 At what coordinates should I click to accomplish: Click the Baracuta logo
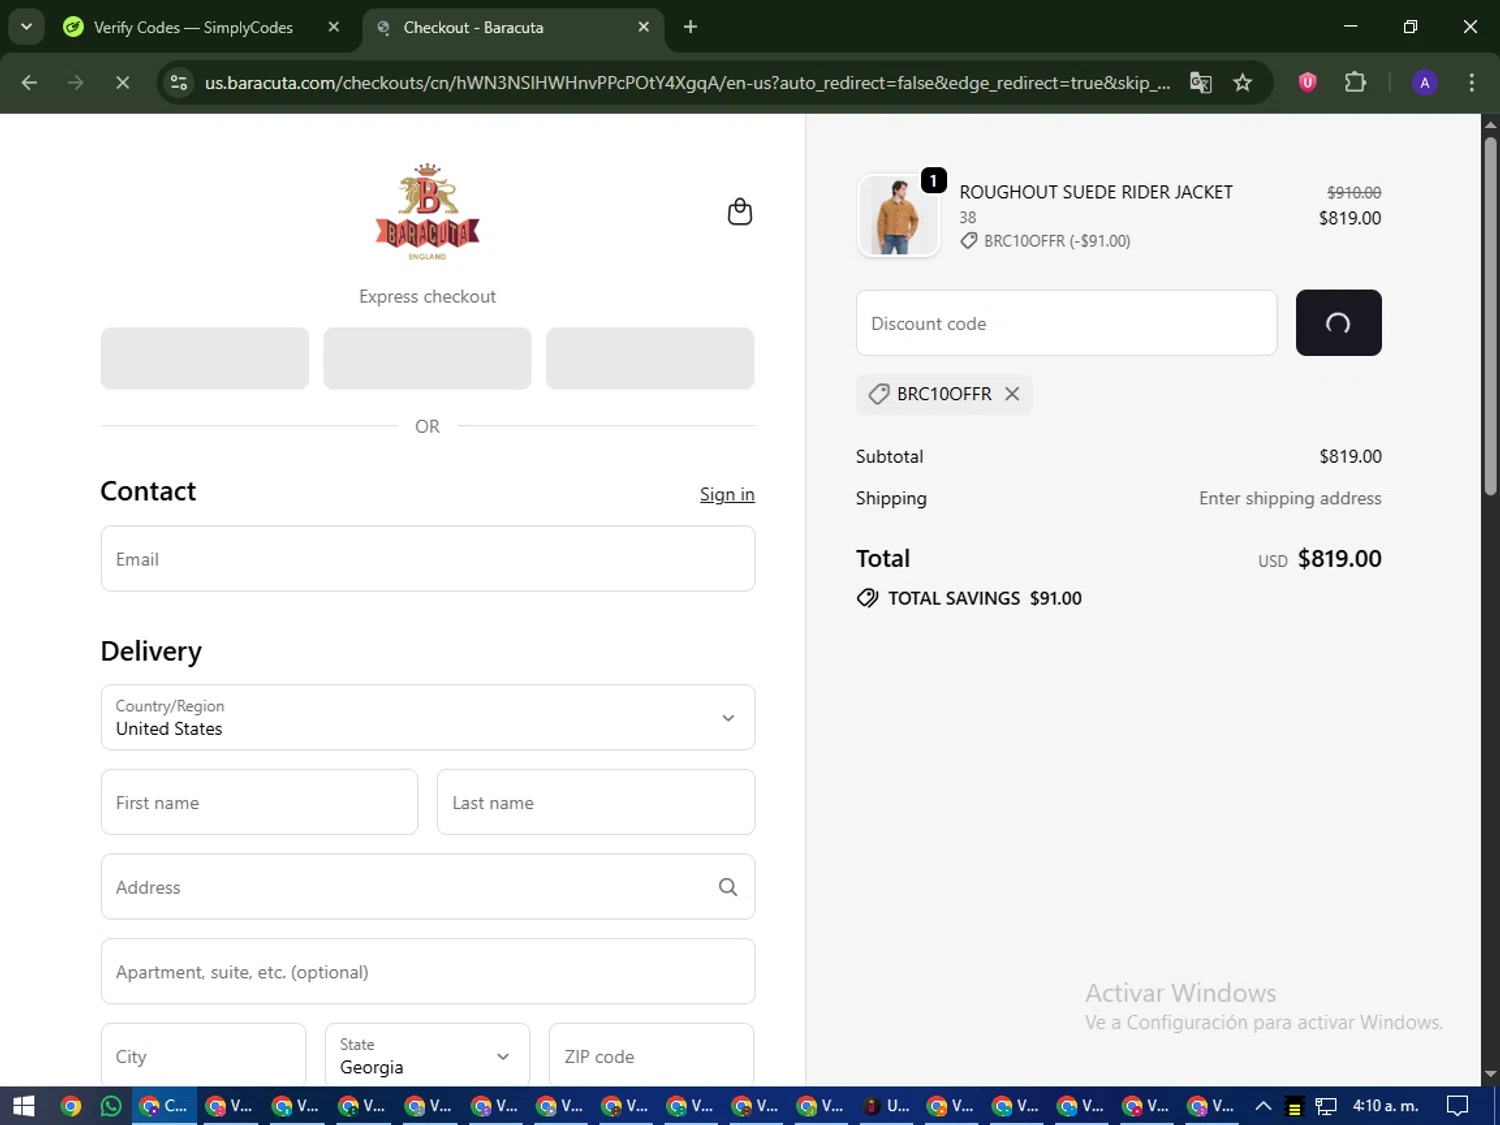427,211
